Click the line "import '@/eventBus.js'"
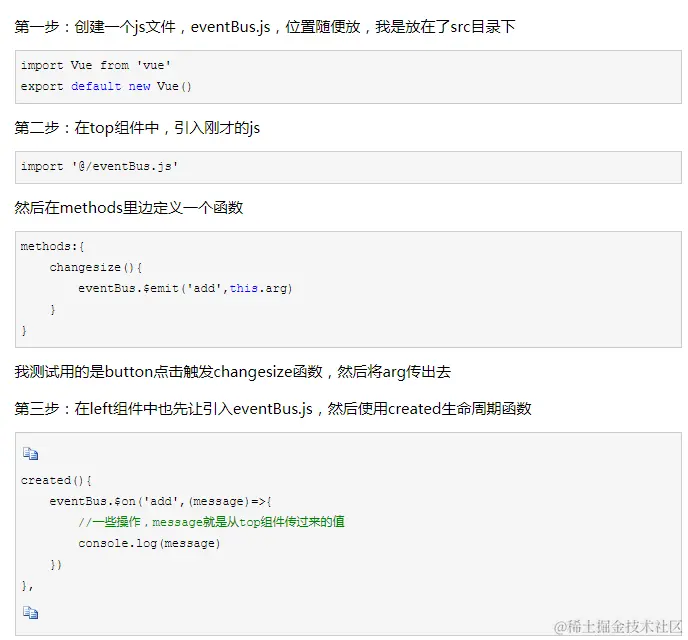The width and height of the screenshot is (688, 640). pyautogui.click(x=99, y=166)
